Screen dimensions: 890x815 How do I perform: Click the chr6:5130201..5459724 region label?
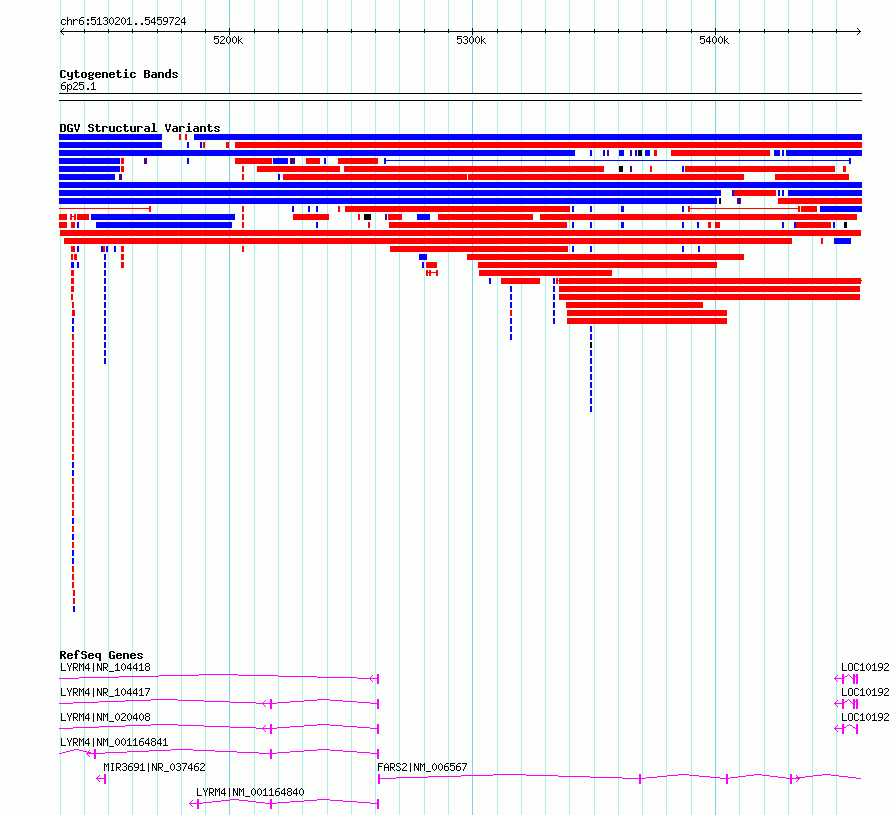pos(123,21)
